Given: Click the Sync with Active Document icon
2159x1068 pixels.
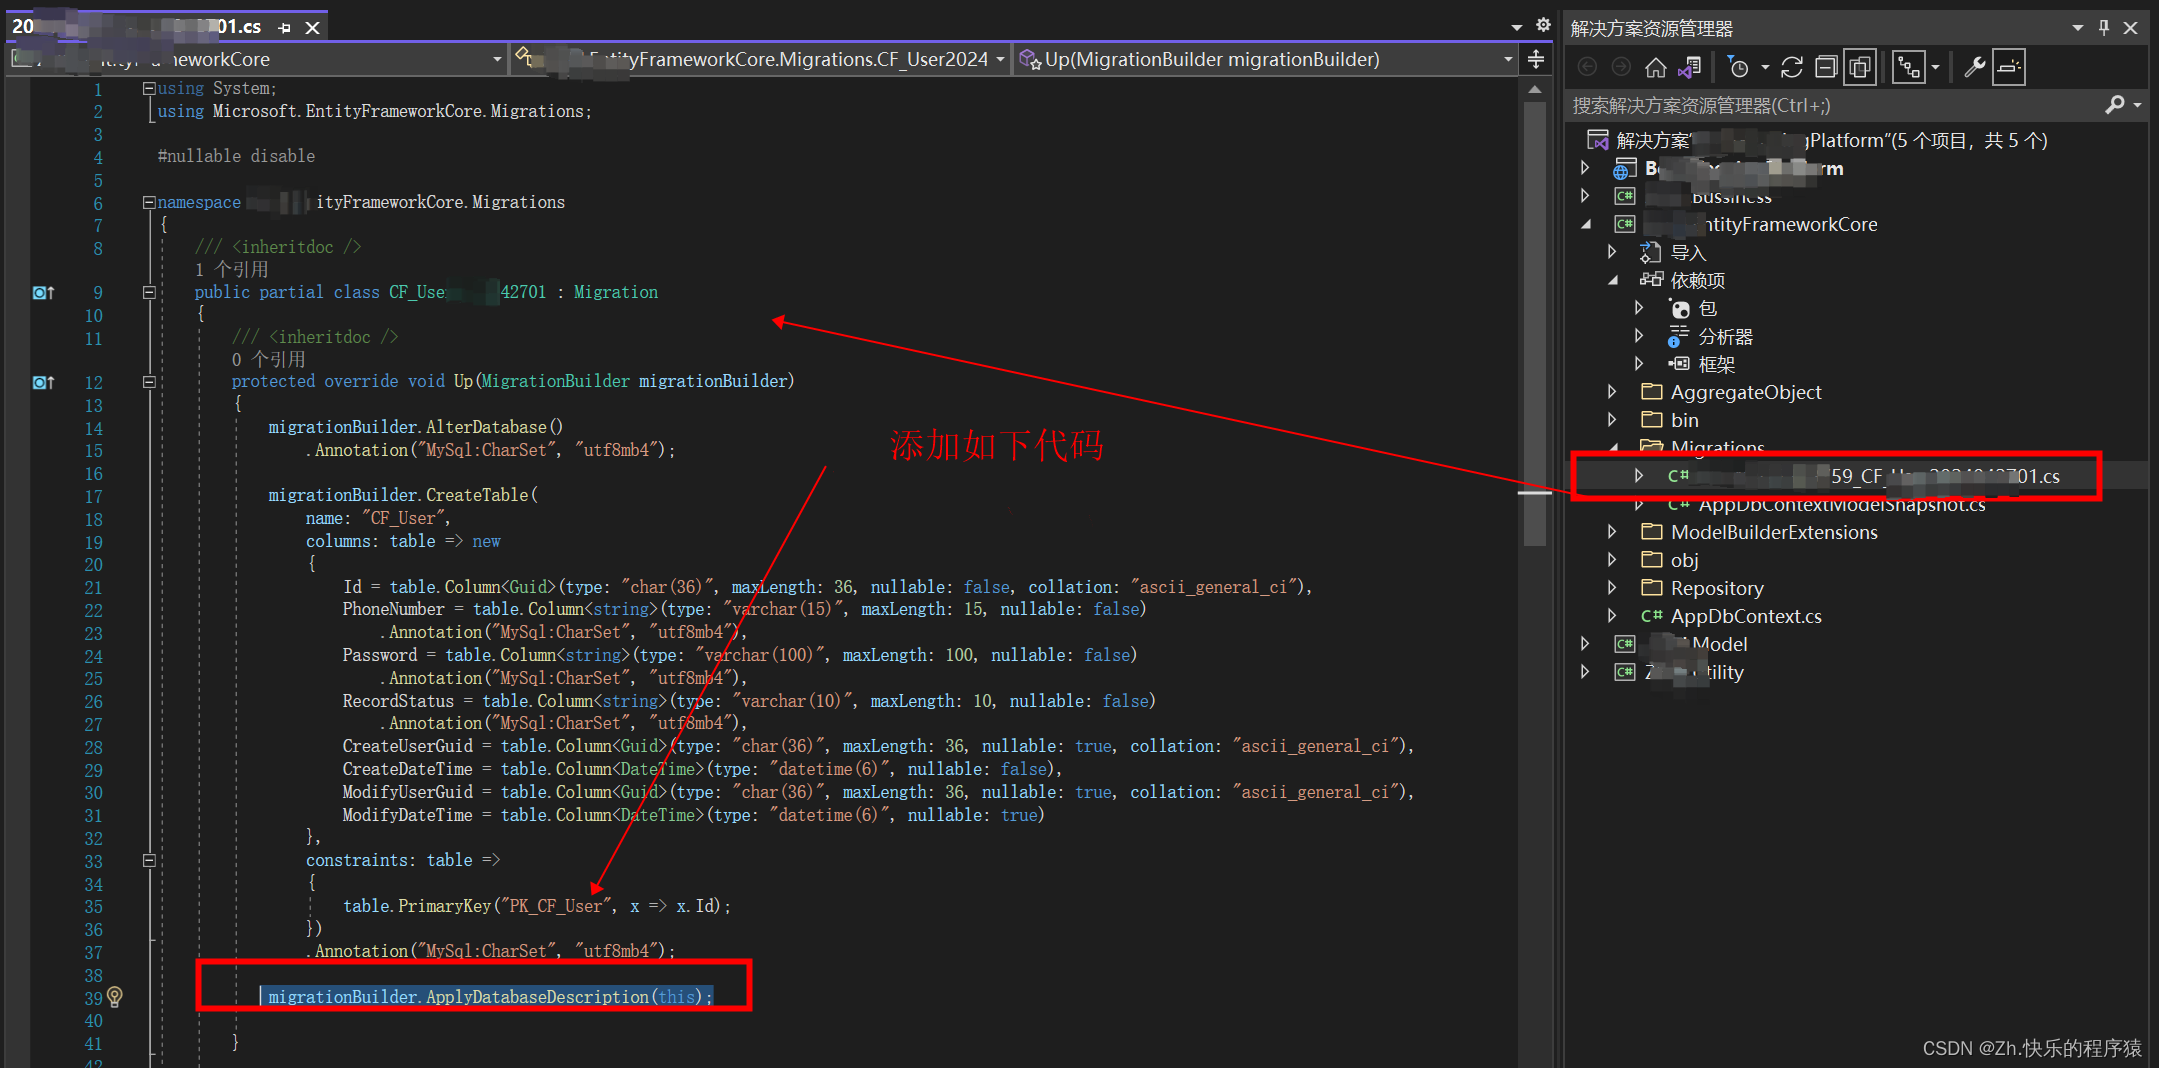Looking at the screenshot, I should (1690, 66).
